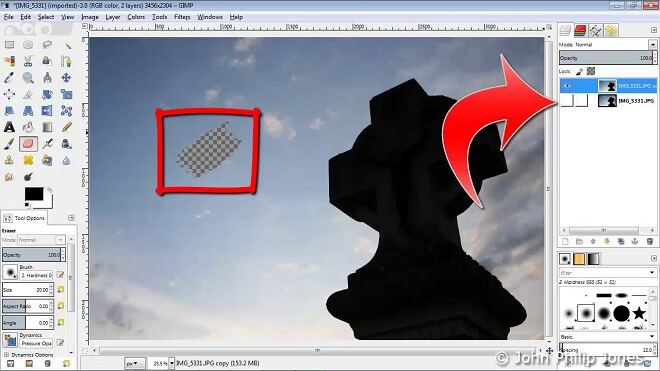Select the Pencil tool
This screenshot has width=660, height=371.
[x=66, y=127]
